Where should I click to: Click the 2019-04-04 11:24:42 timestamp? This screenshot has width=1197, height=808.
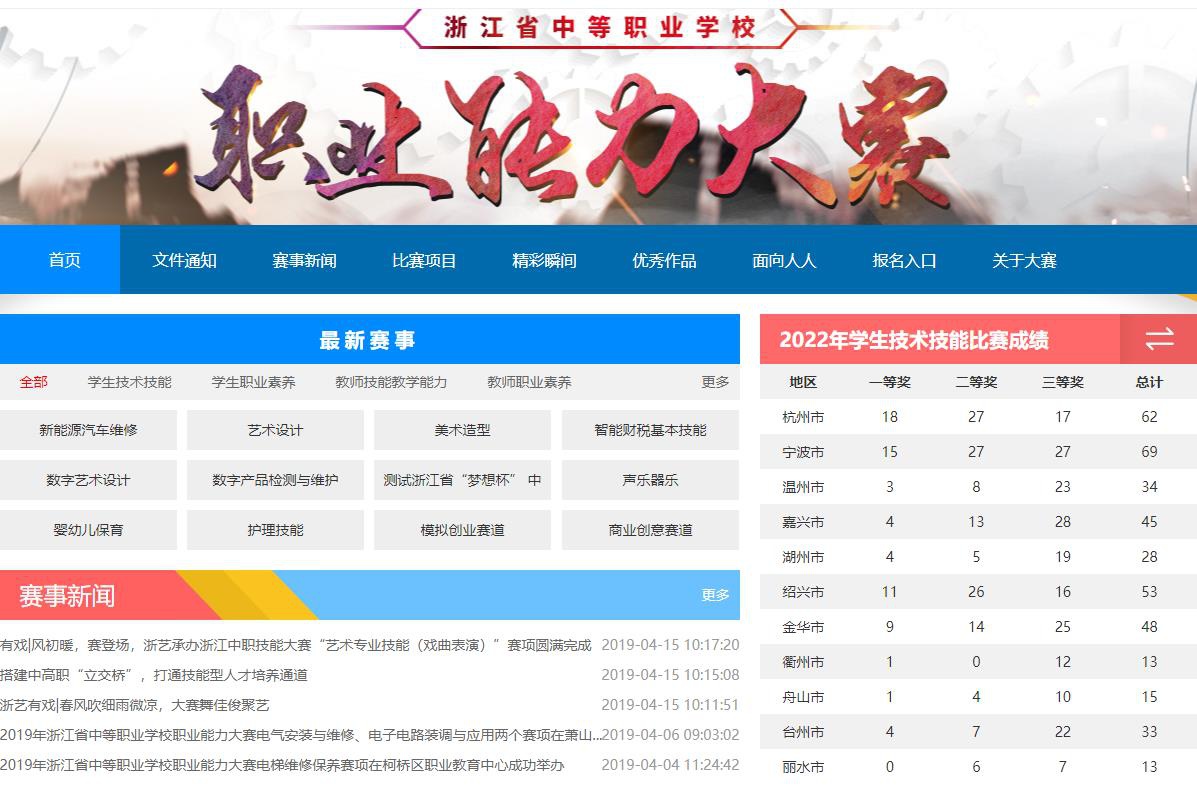point(670,764)
